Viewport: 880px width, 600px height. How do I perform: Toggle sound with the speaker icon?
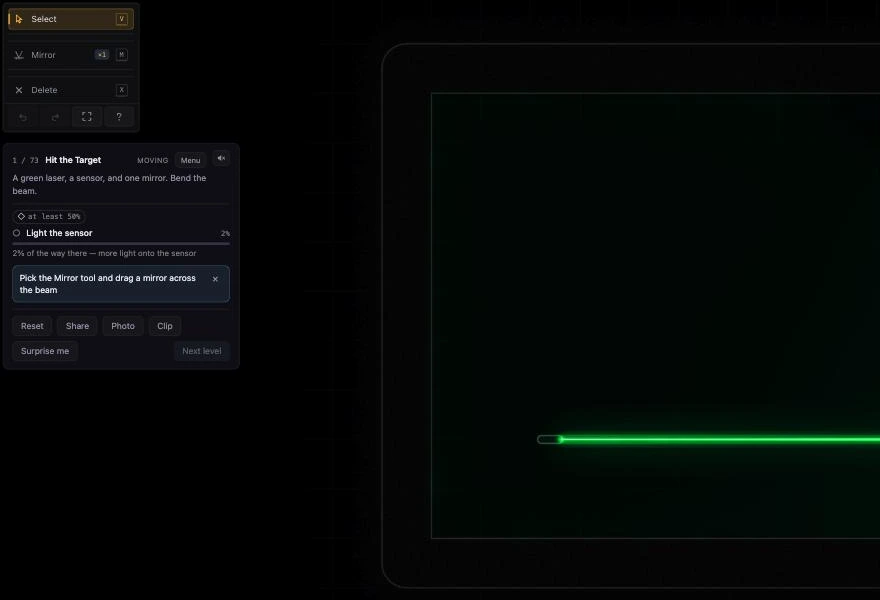[x=221, y=159]
